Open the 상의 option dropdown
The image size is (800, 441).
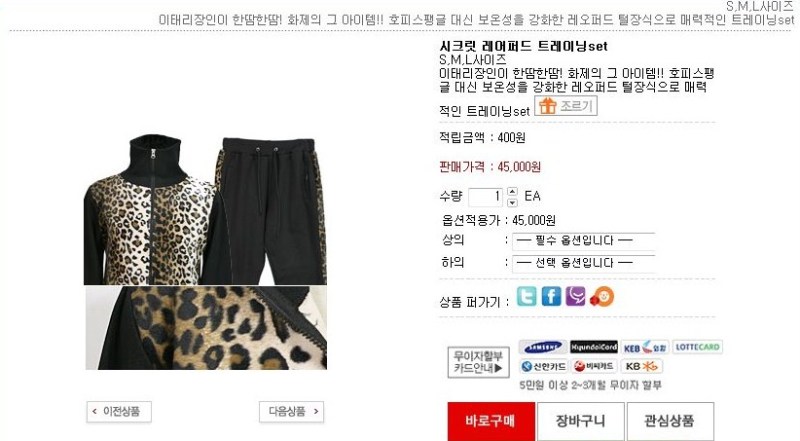(x=584, y=241)
